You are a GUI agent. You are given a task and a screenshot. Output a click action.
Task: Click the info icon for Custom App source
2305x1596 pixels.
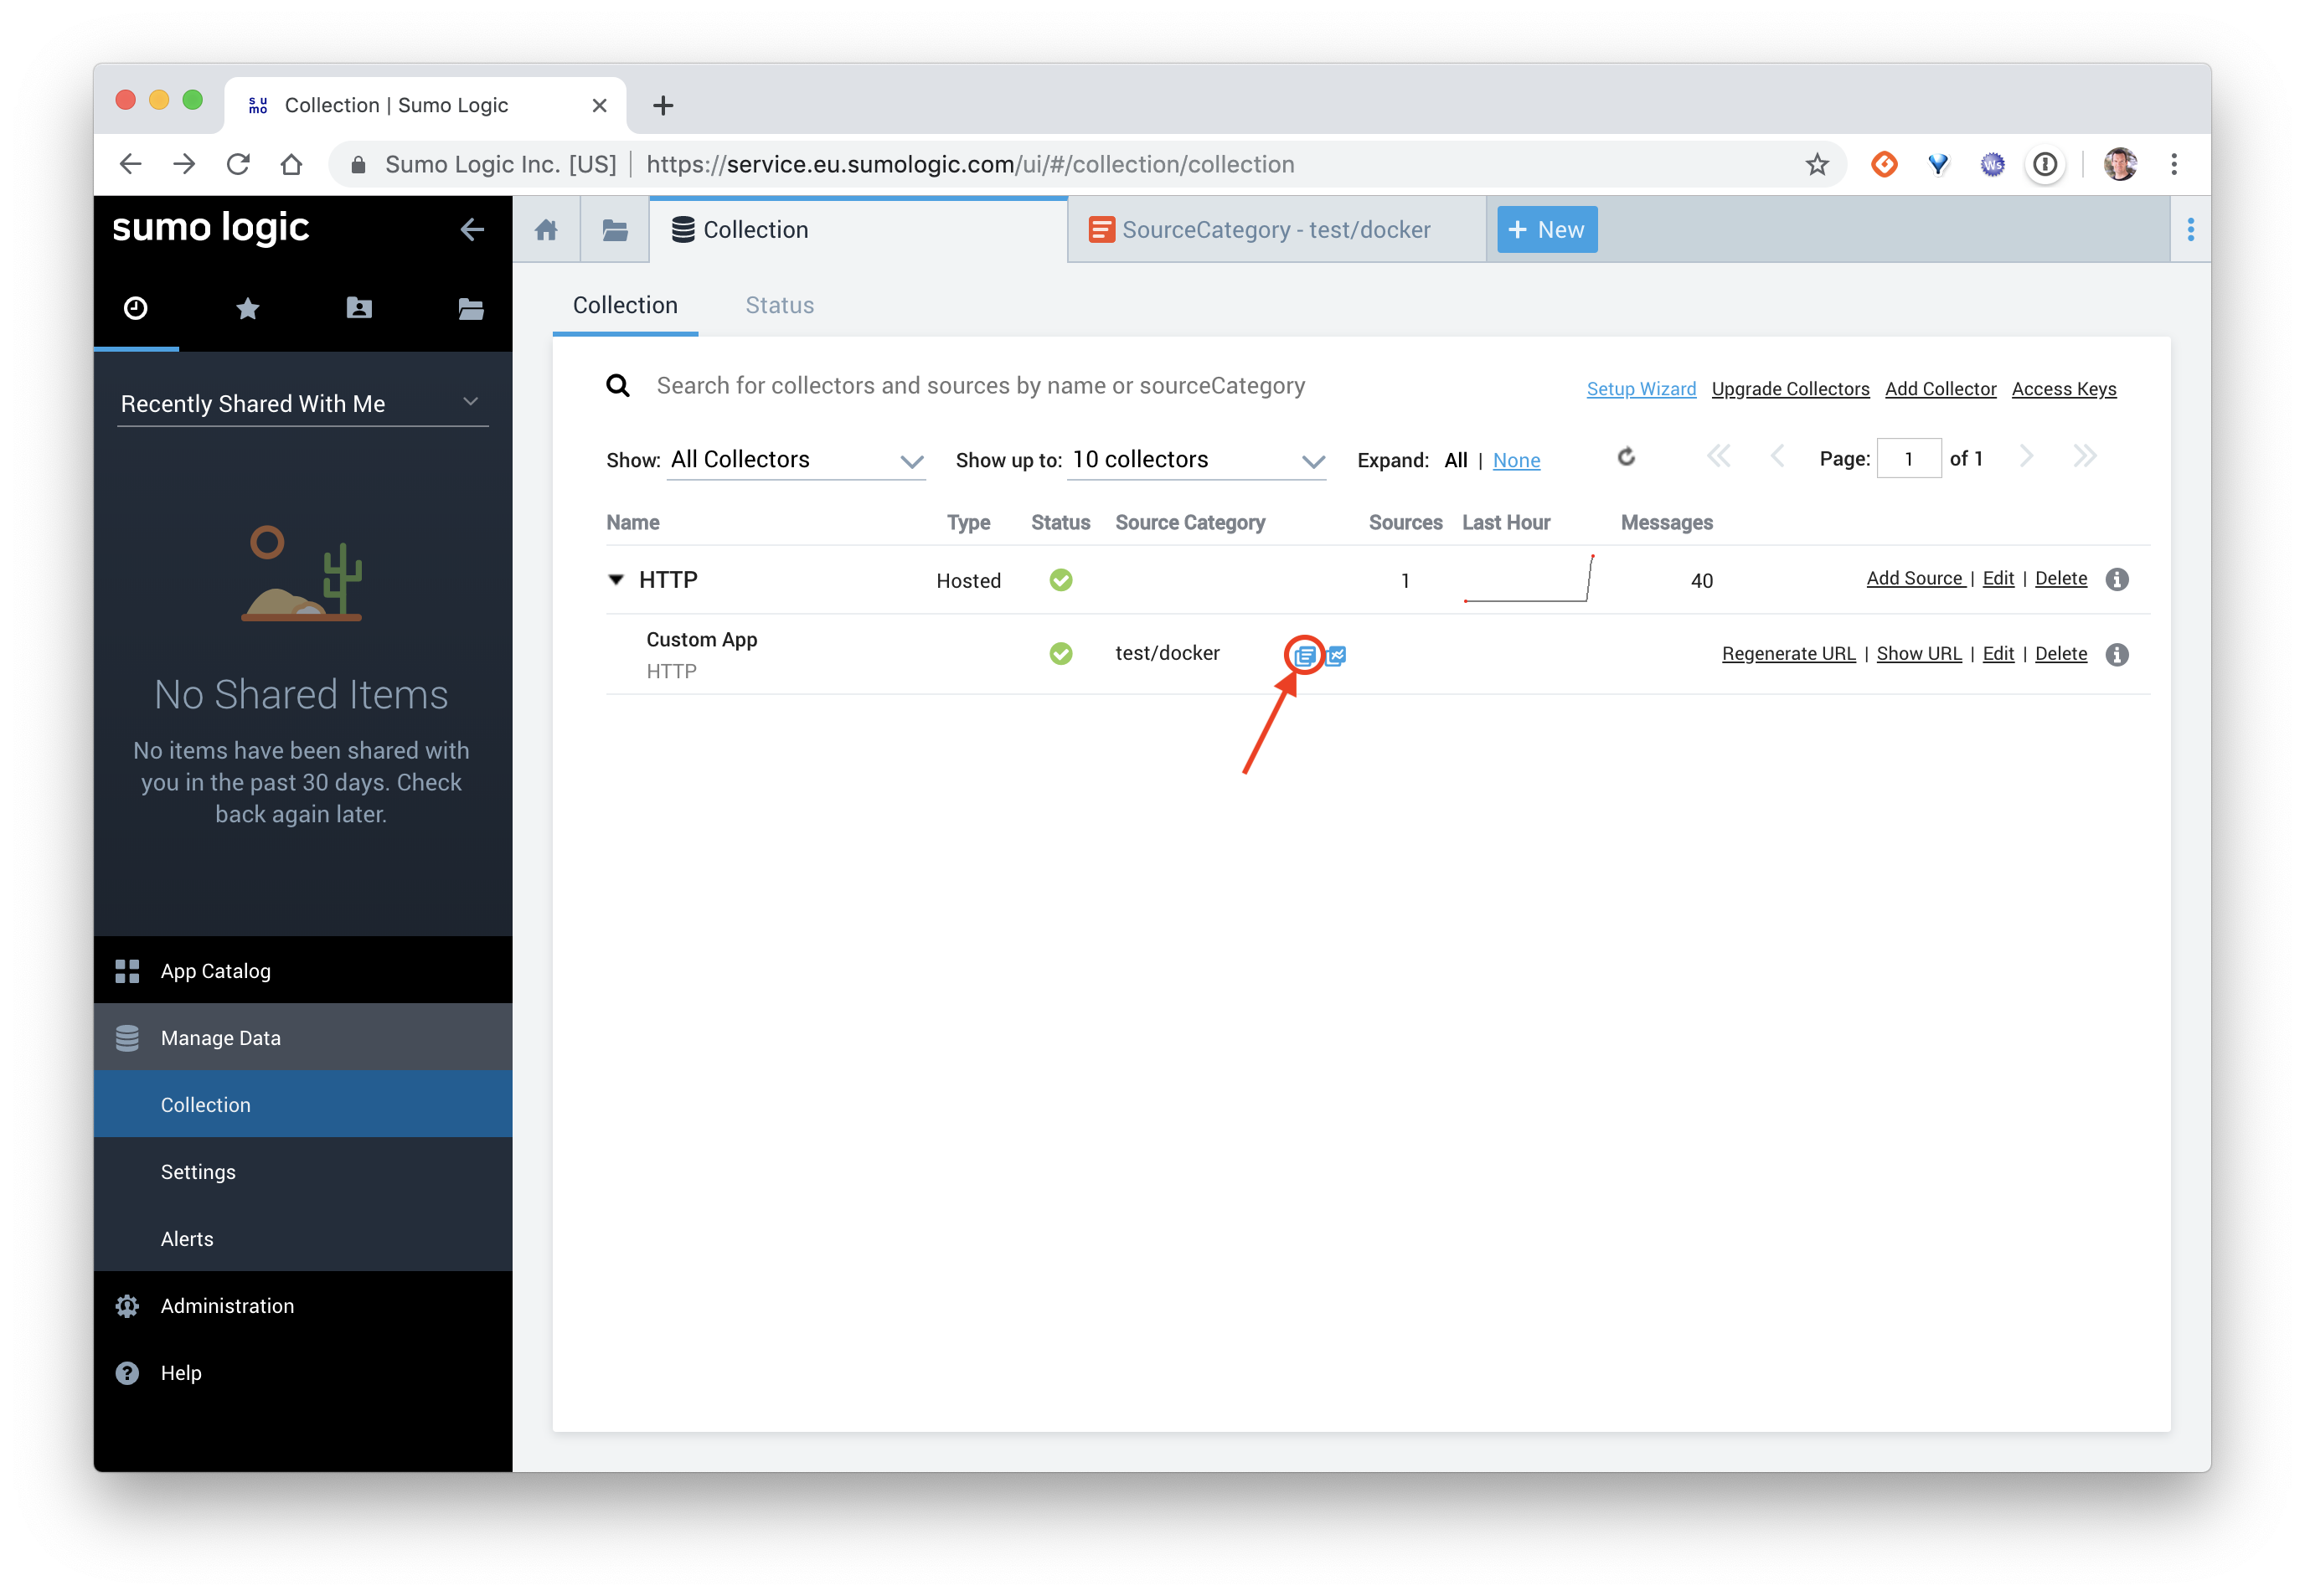coord(2119,653)
